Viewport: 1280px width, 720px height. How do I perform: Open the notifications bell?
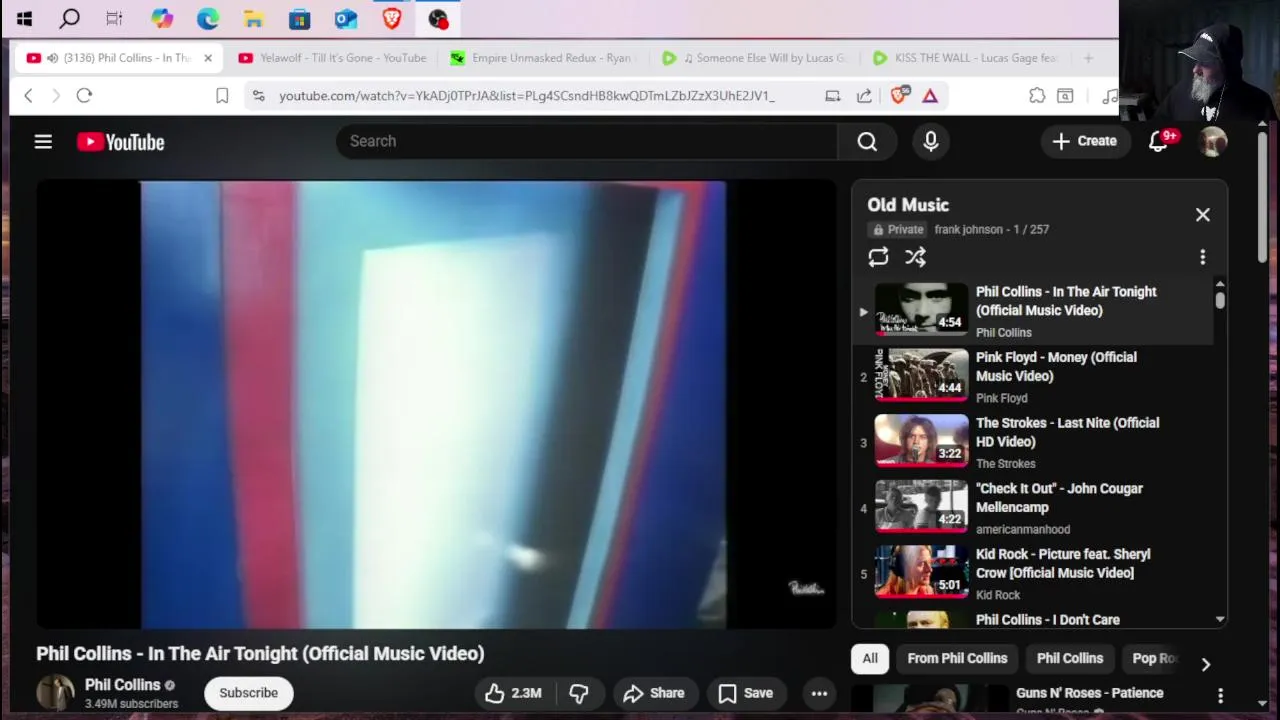[x=1159, y=141]
